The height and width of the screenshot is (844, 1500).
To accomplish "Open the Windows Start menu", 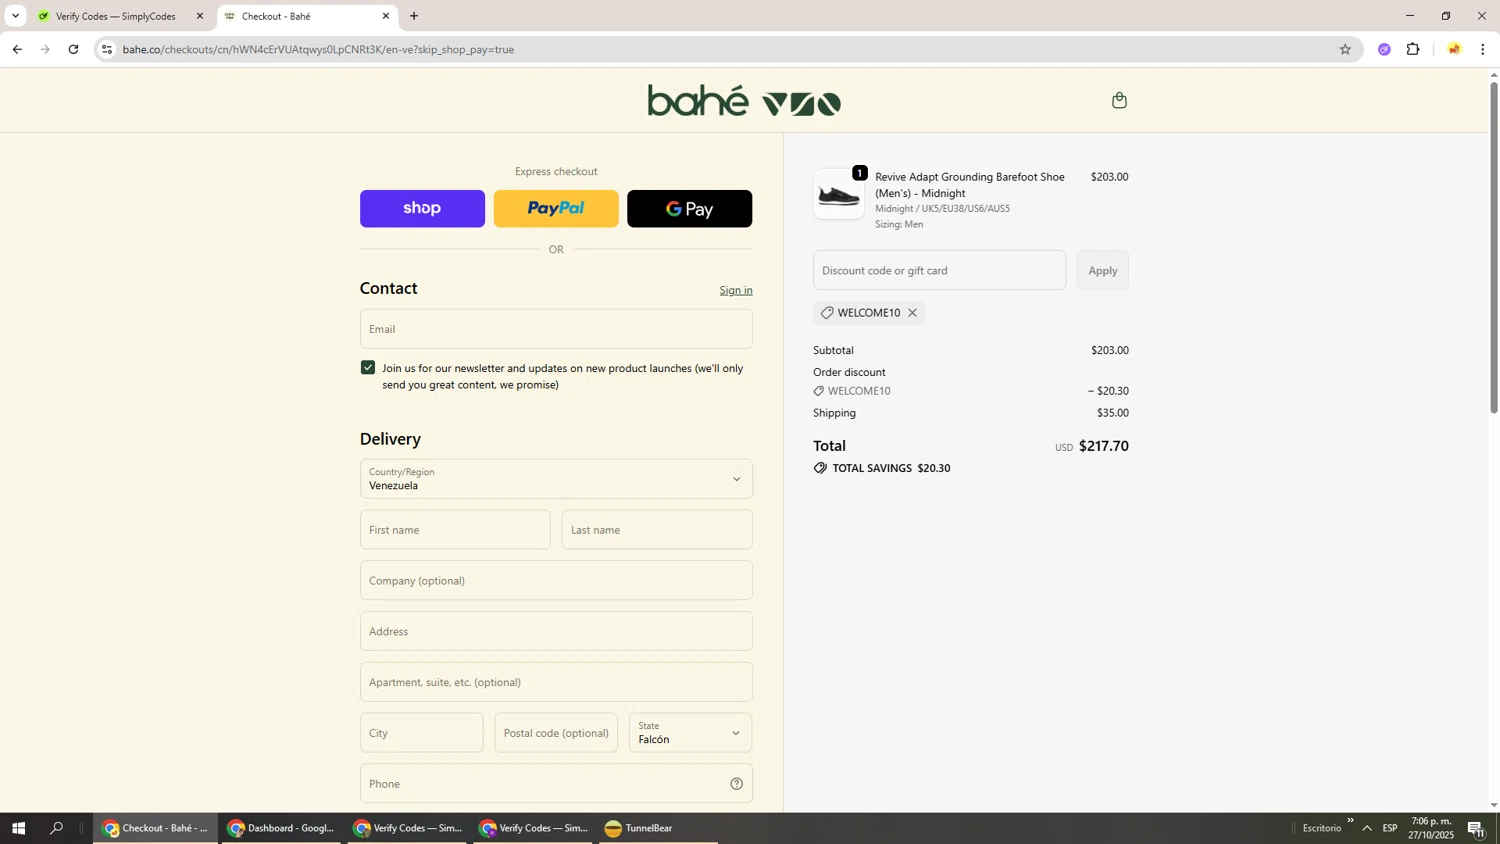I will [17, 828].
